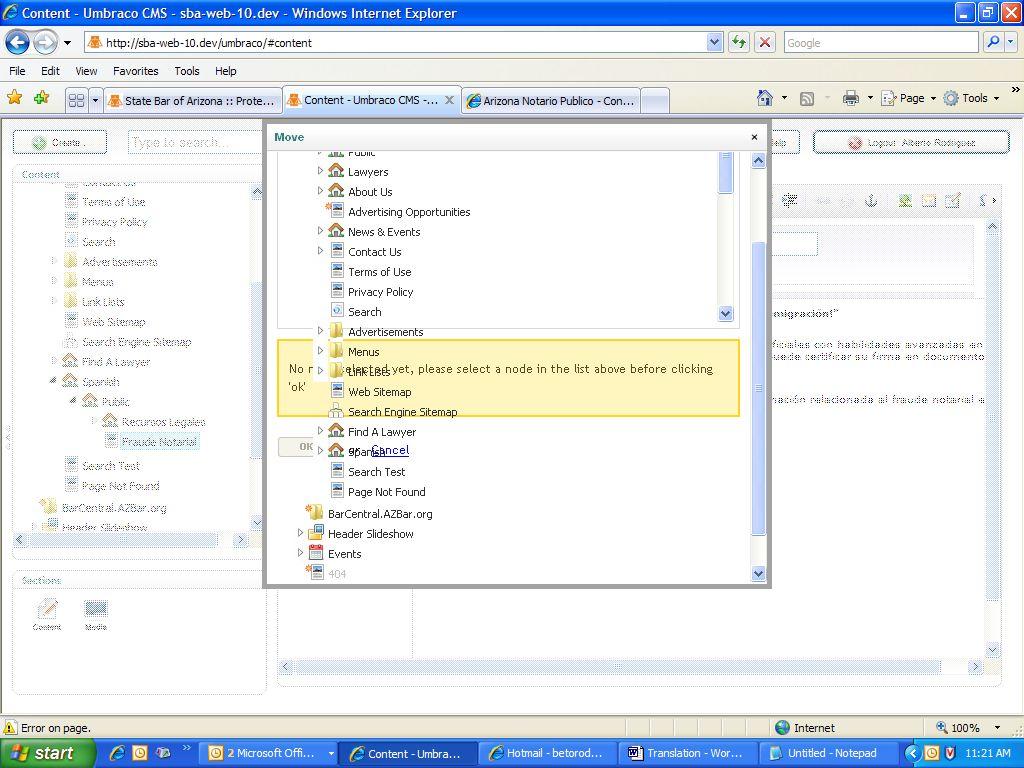The height and width of the screenshot is (768, 1024).
Task: Select Page Not Found in Move dialog
Action: pos(387,492)
